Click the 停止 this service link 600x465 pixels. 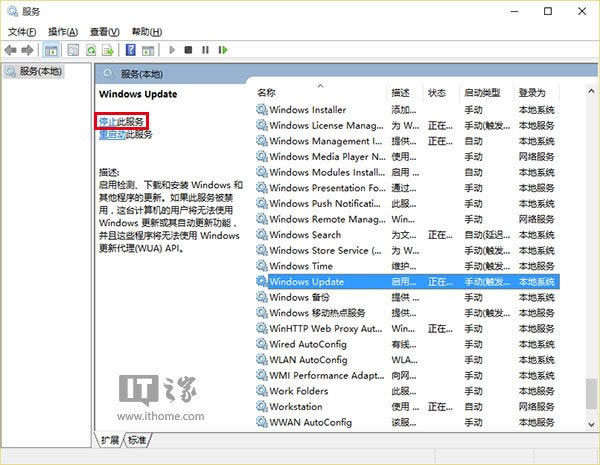point(108,121)
